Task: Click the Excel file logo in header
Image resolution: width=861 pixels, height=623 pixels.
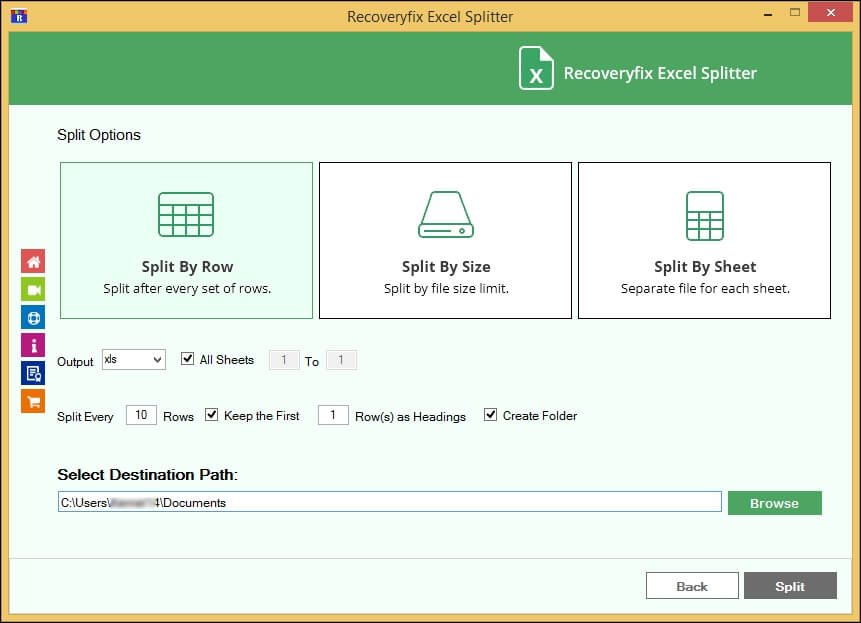Action: [536, 68]
